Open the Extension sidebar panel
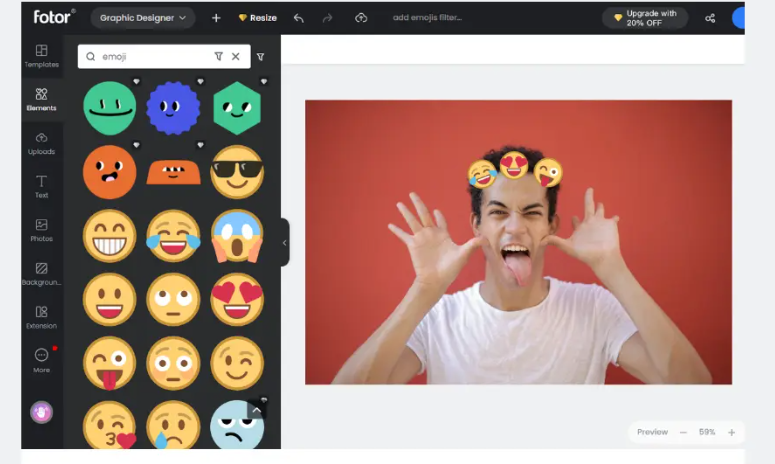This screenshot has height=464, width=775. click(x=42, y=317)
